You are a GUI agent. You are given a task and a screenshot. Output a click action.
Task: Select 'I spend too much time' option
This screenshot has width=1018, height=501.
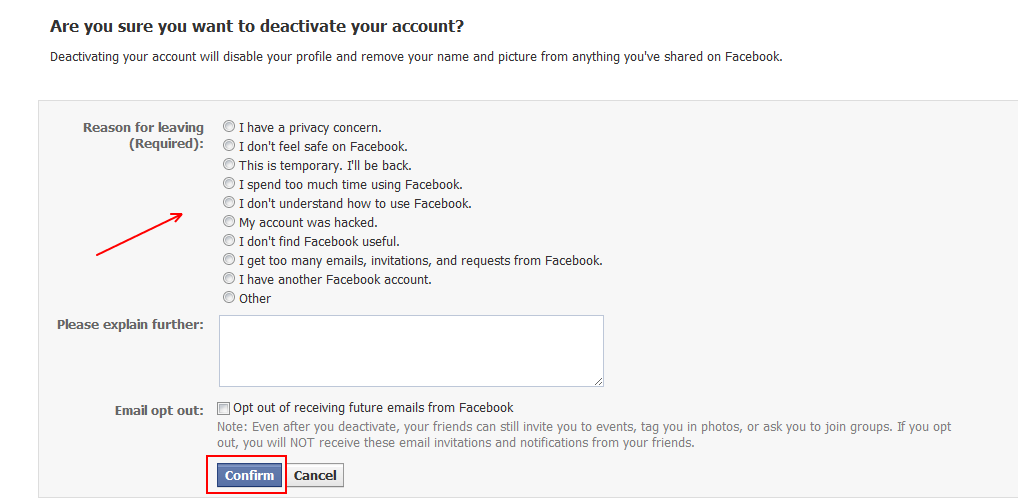pyautogui.click(x=230, y=184)
